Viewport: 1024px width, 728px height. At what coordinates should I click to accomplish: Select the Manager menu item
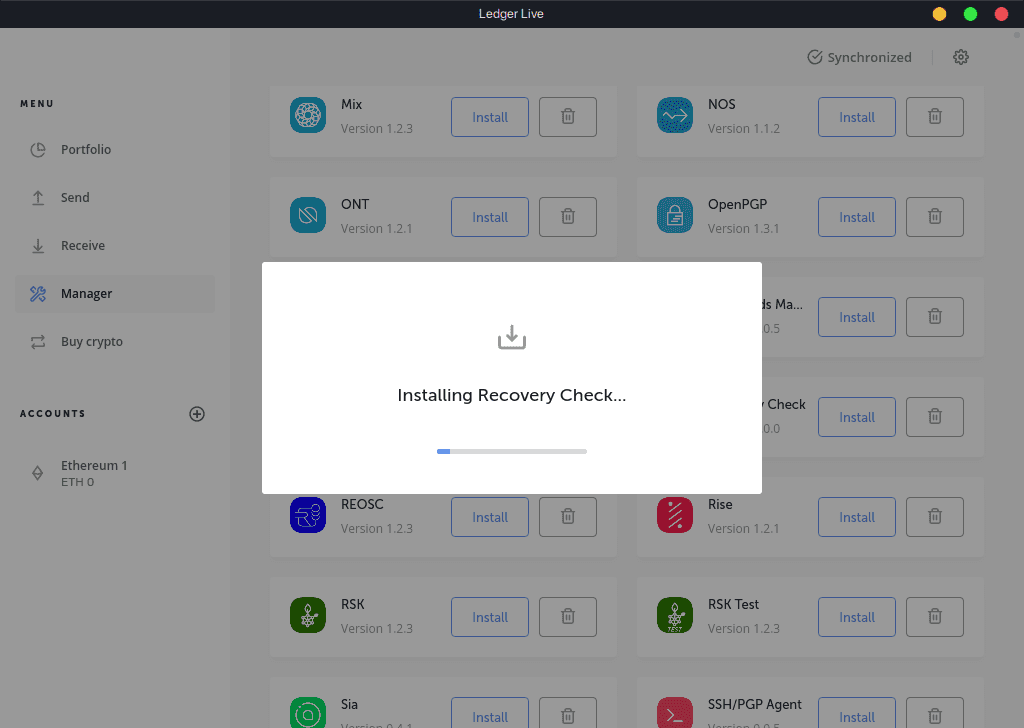[x=115, y=294]
